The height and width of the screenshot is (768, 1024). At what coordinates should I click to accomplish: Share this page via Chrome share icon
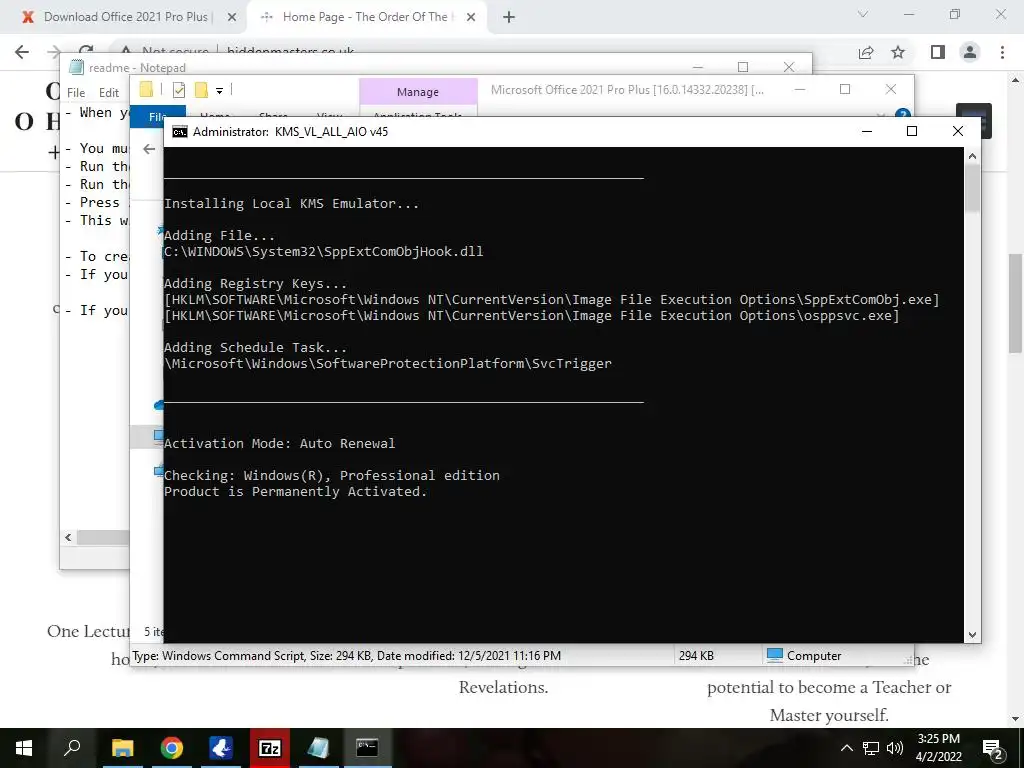tap(866, 52)
